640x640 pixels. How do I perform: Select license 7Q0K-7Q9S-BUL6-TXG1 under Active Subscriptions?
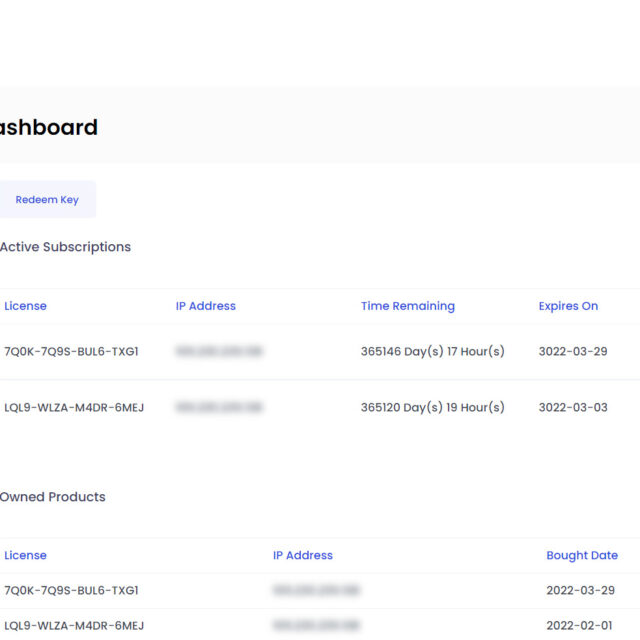coord(72,352)
